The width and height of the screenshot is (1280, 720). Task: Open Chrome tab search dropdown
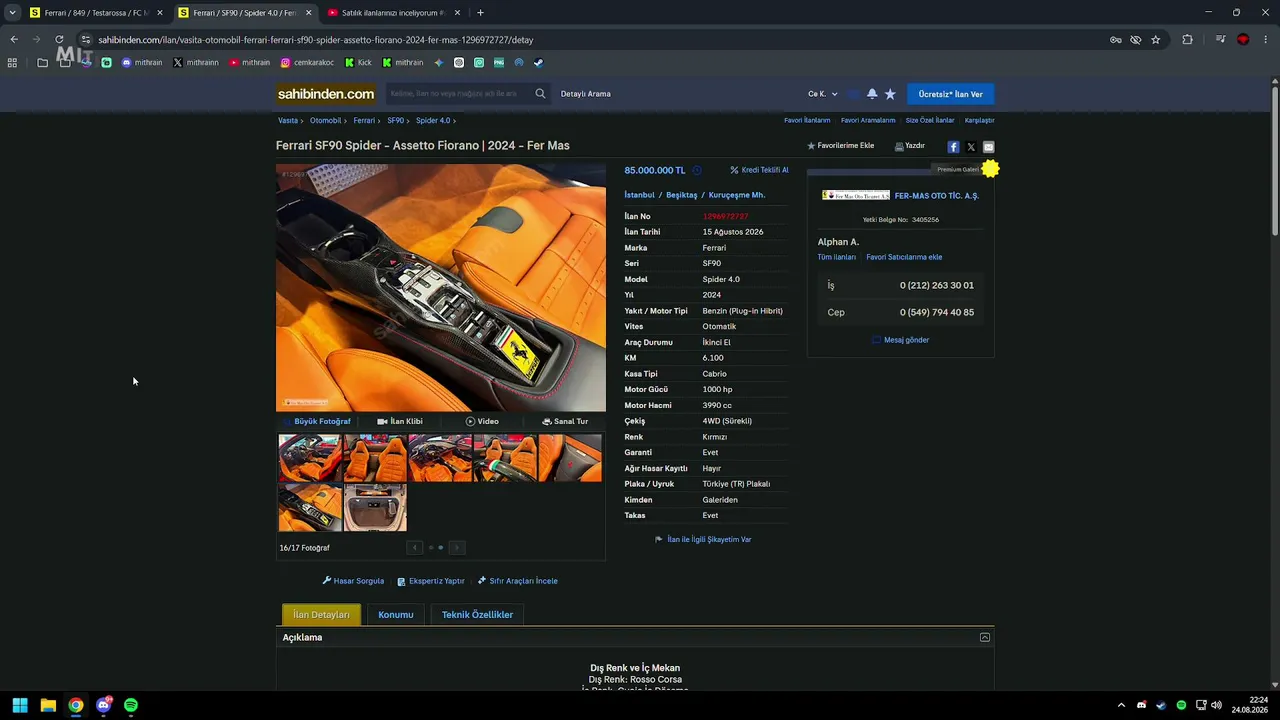[12, 12]
